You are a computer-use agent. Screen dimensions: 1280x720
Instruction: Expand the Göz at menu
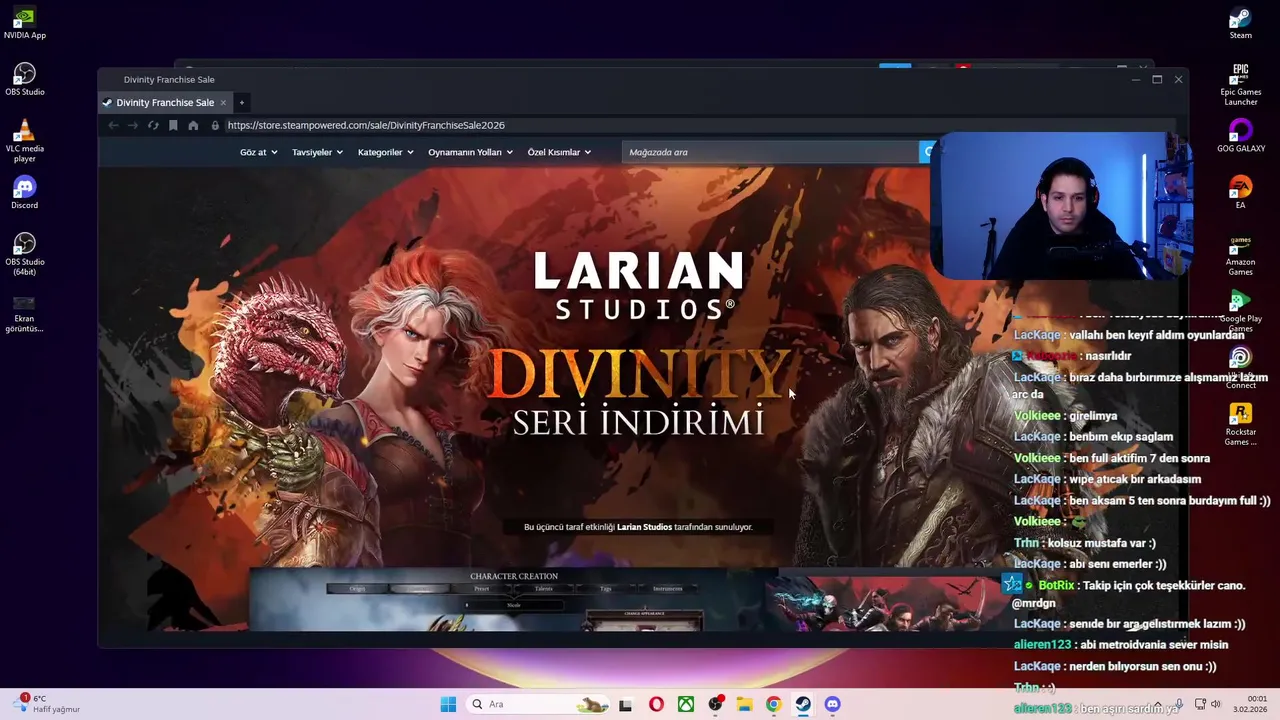(x=258, y=152)
